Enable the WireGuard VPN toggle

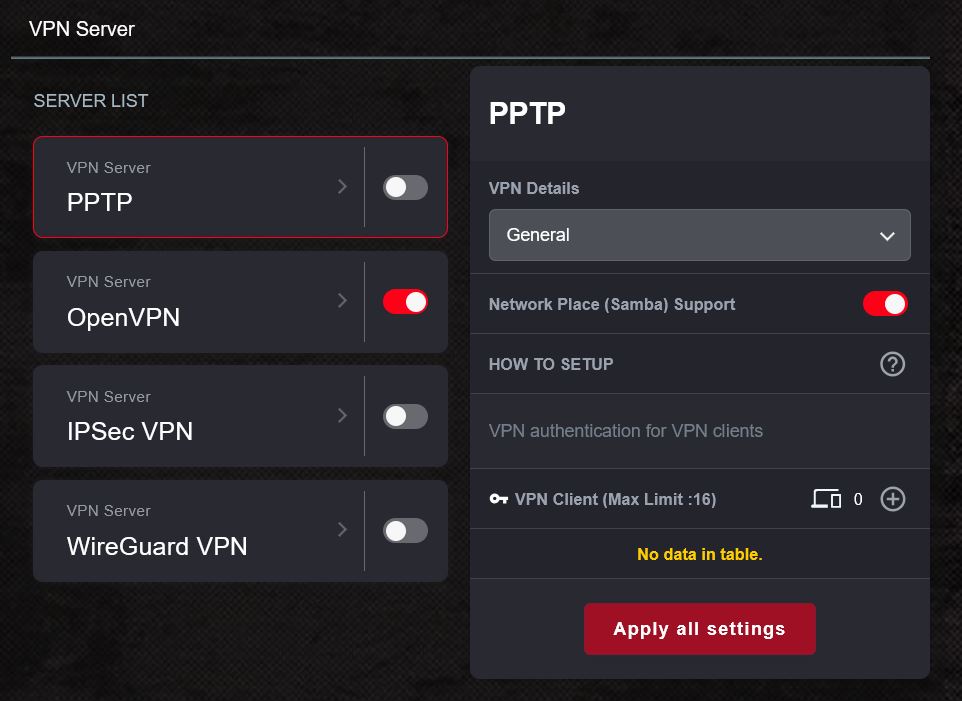point(404,530)
